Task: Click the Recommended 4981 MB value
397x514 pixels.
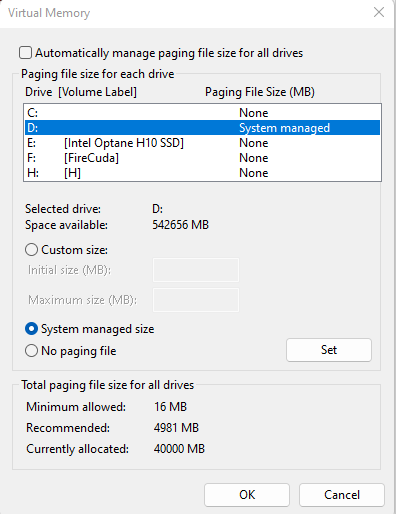Action: pyautogui.click(x=176, y=428)
